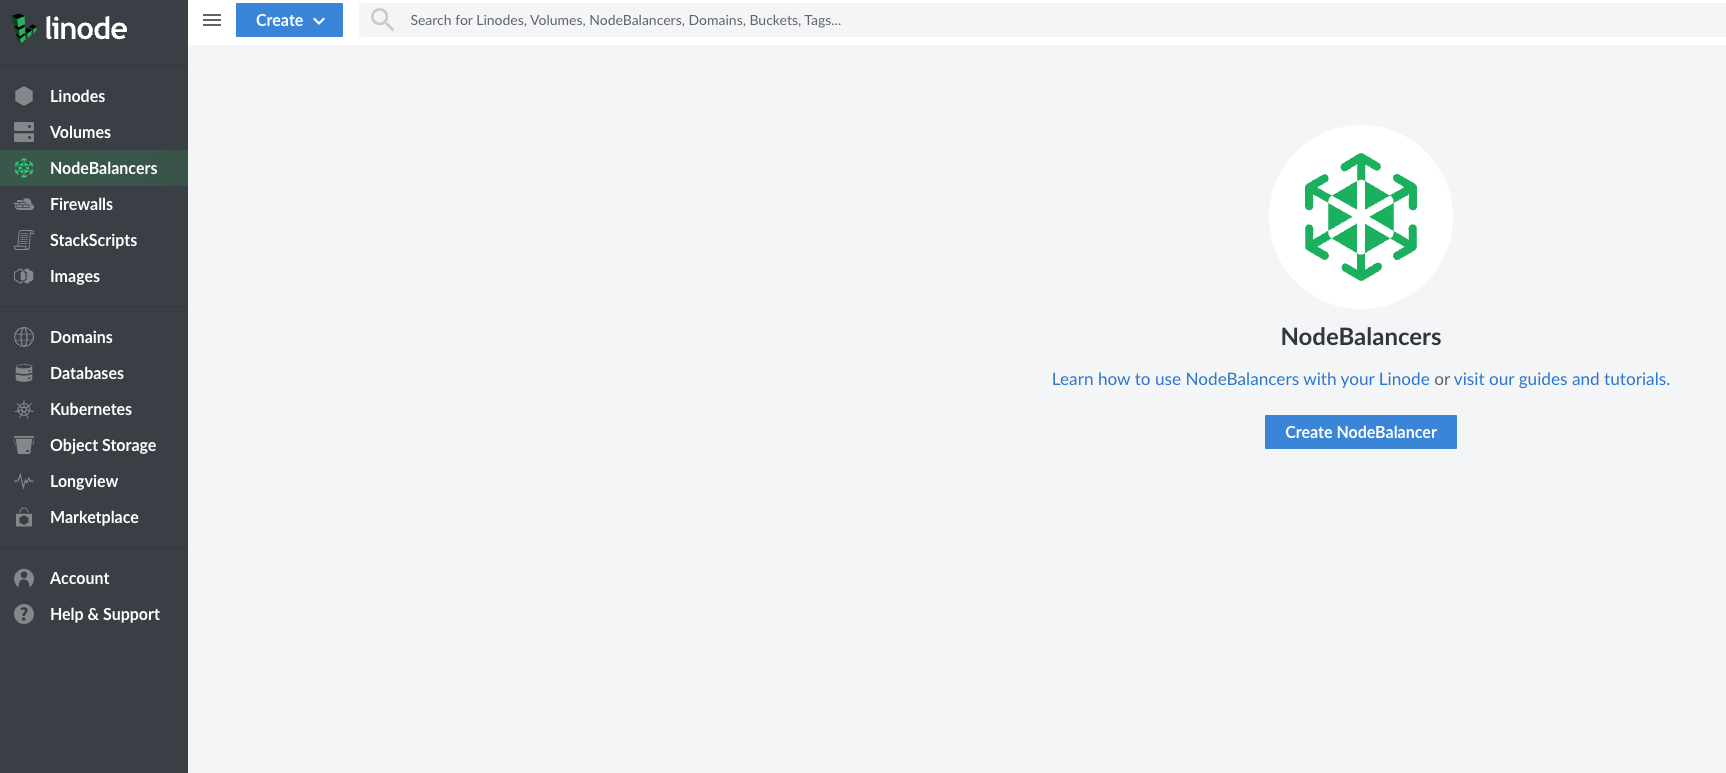Open the 'Learn how to use NodeBalancers' link

pos(1240,379)
